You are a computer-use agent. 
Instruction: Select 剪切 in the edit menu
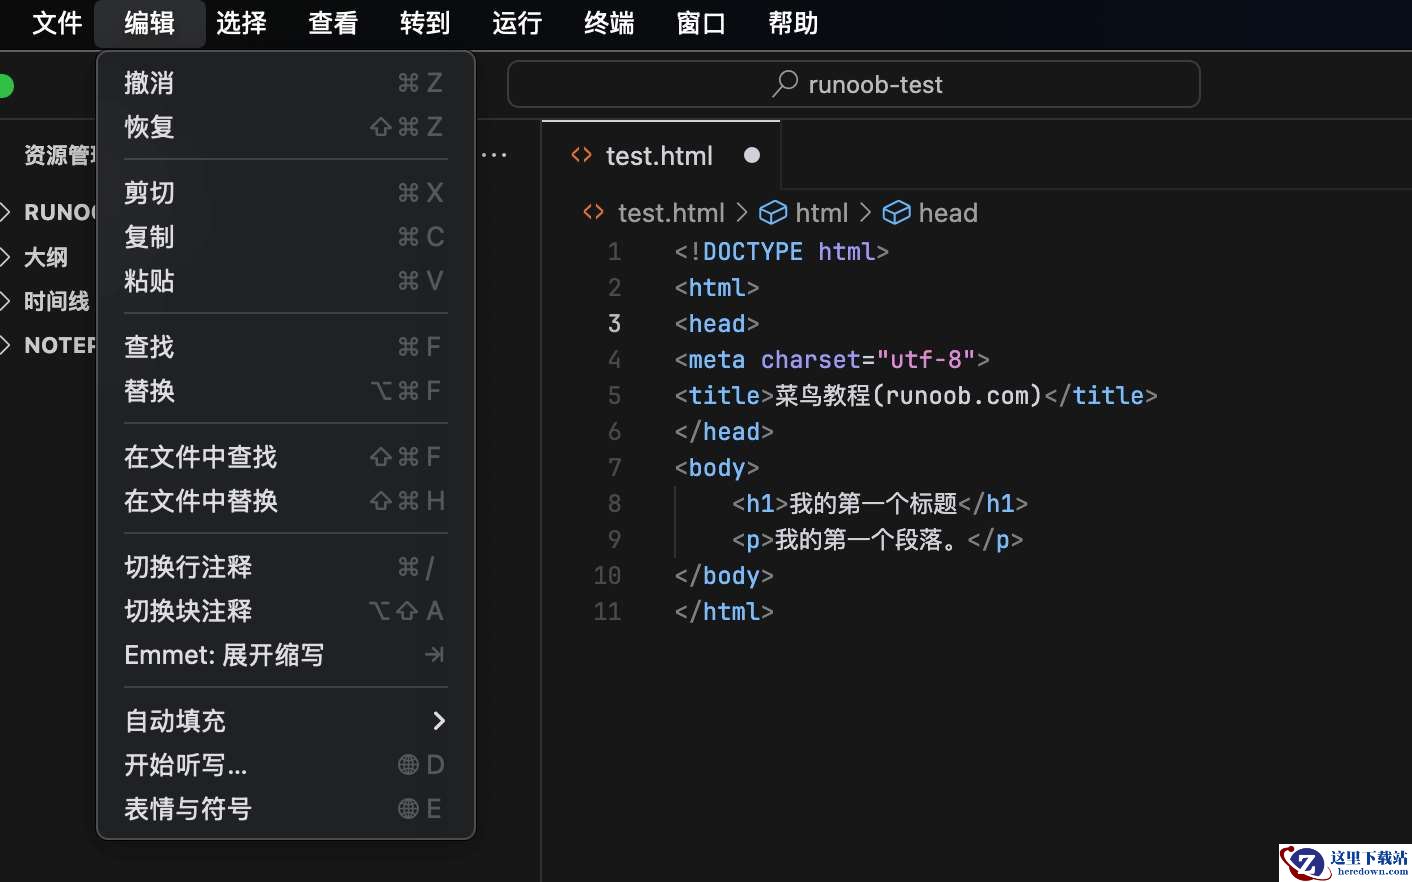click(x=285, y=193)
